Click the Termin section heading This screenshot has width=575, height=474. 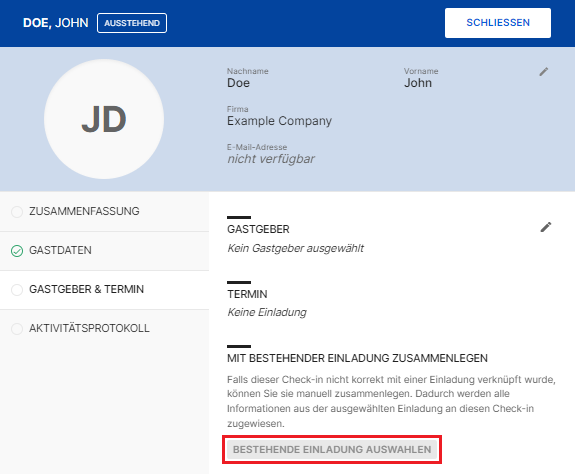[247, 294]
